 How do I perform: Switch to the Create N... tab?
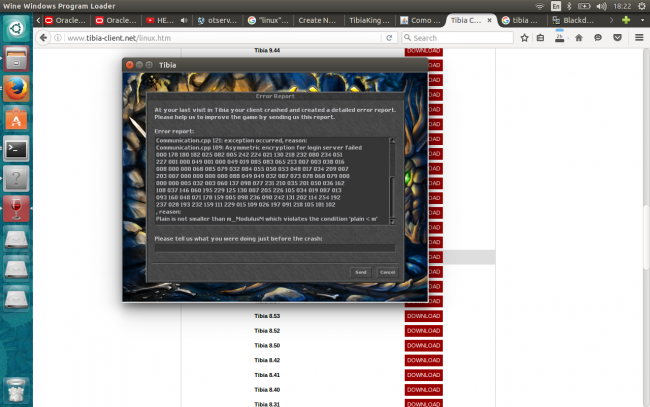tap(318, 20)
